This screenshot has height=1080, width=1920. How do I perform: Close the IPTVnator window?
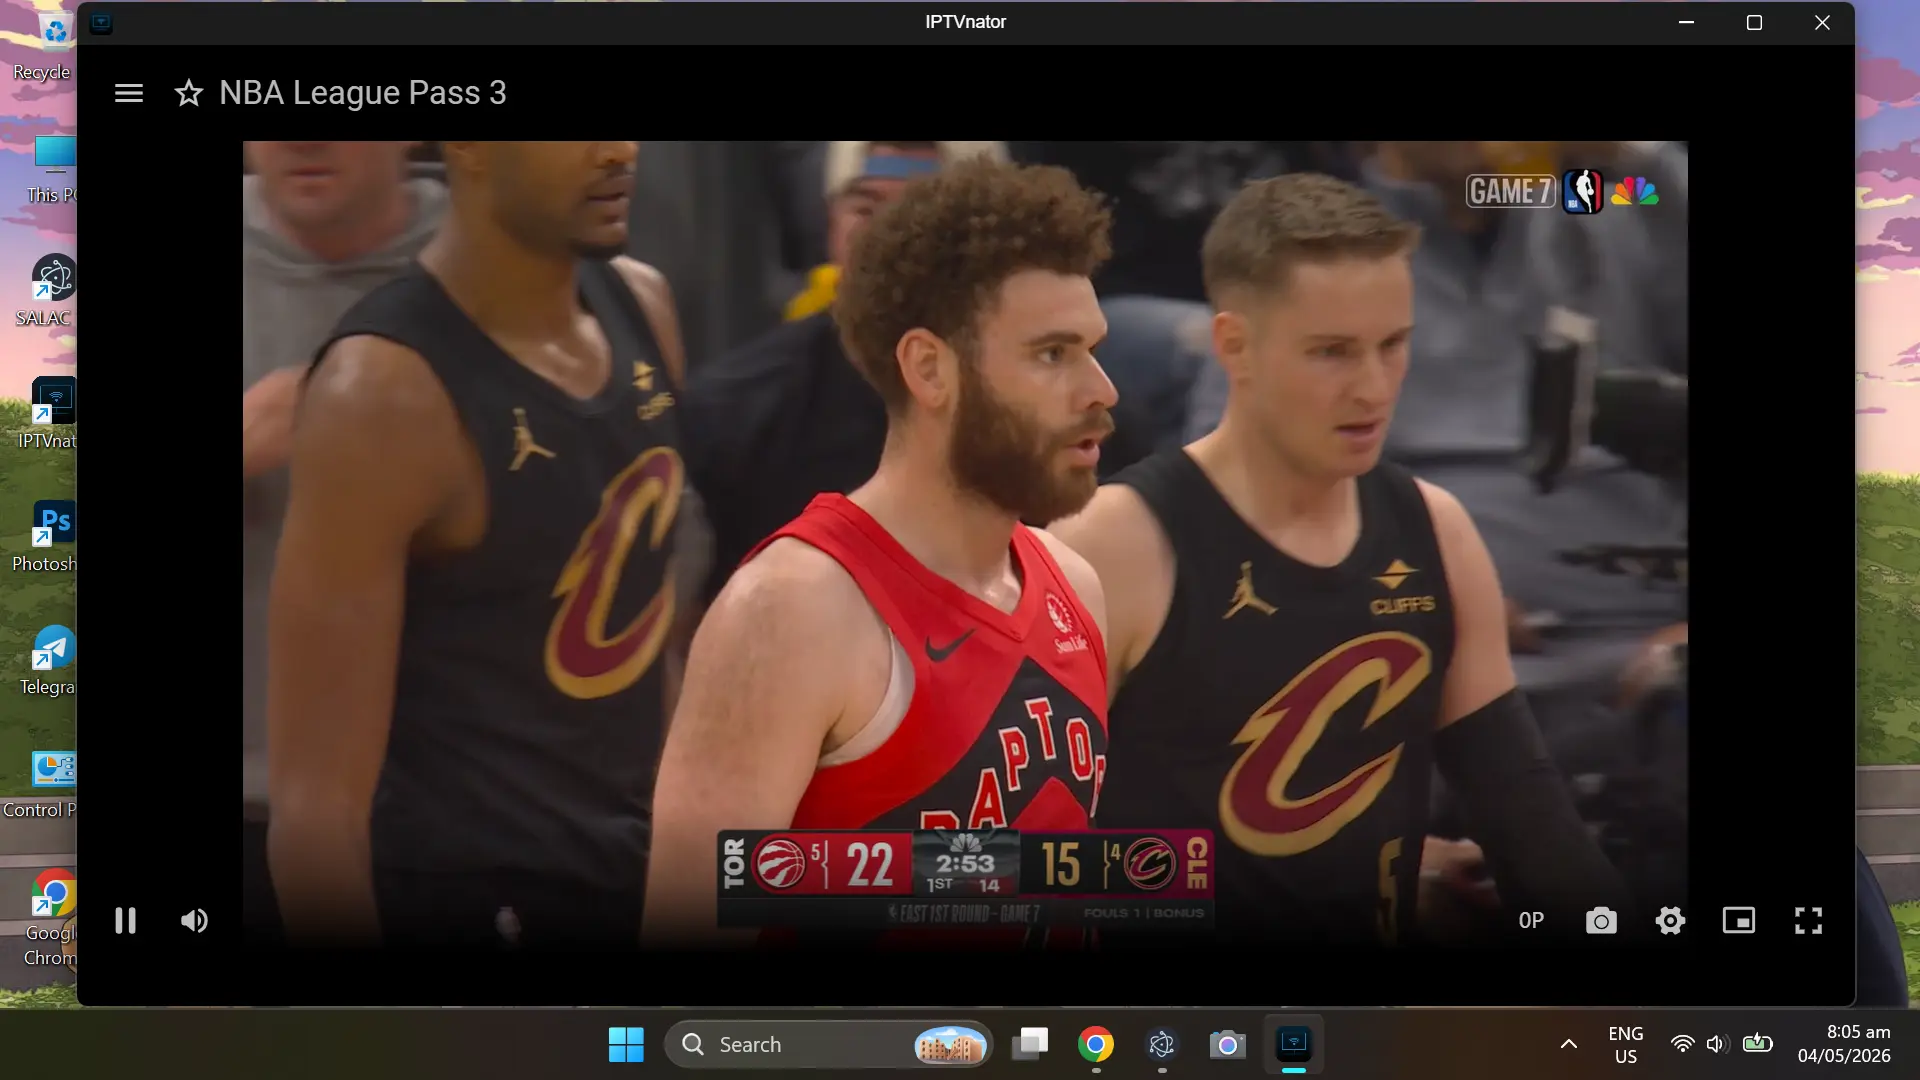click(x=1822, y=22)
